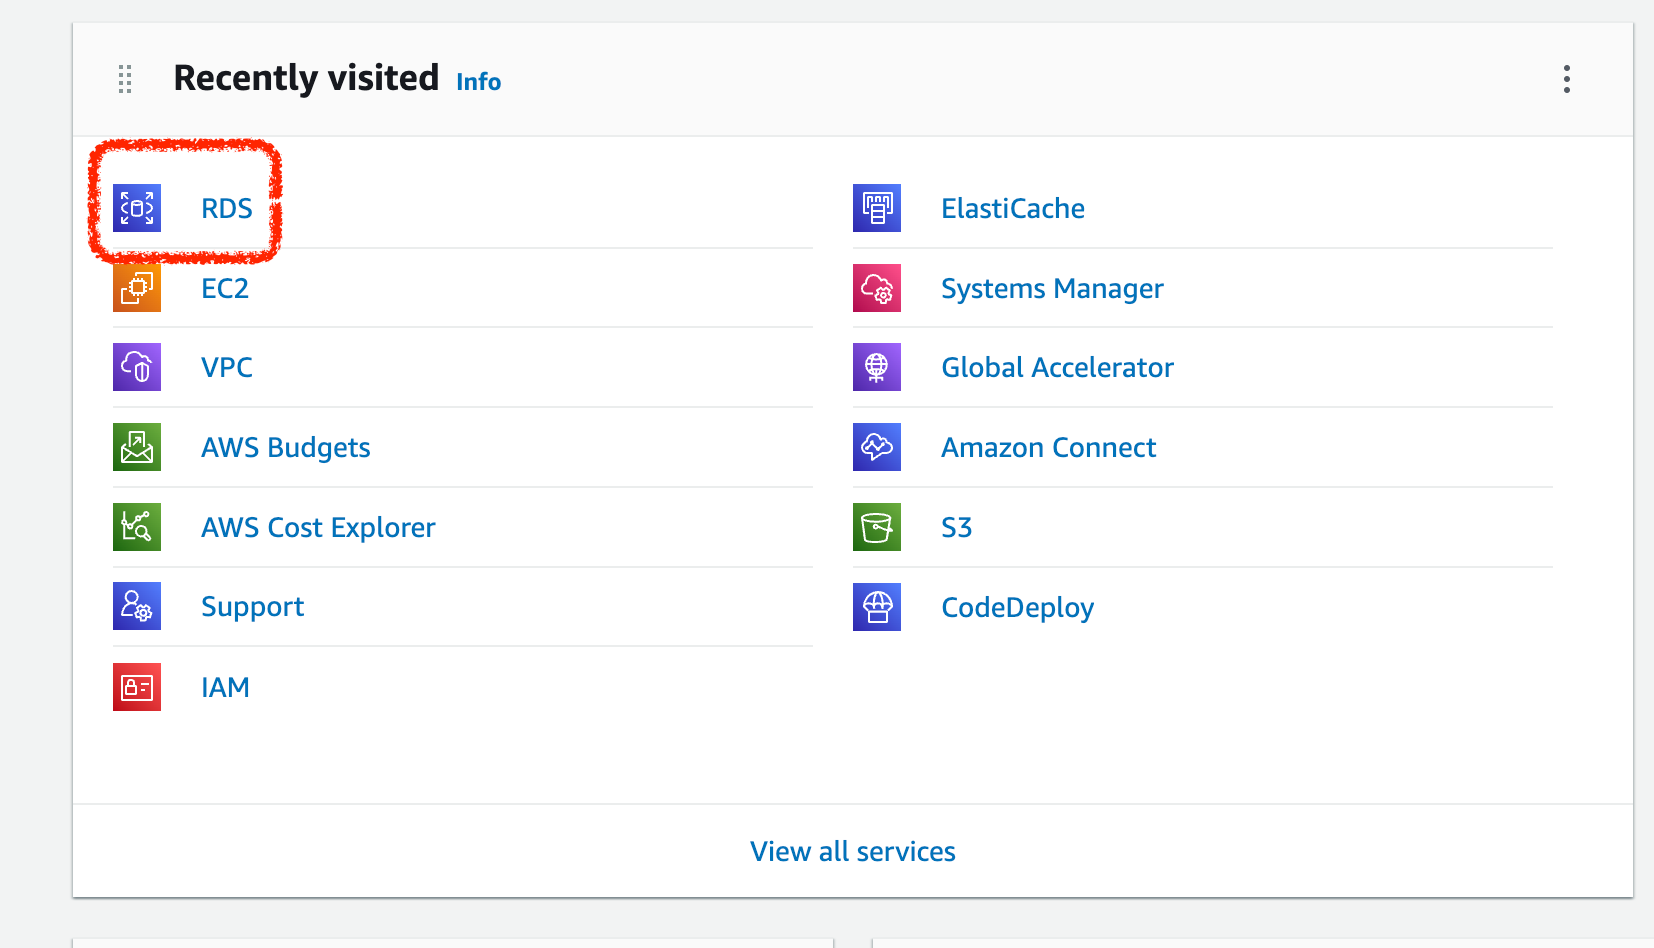Open the CodeDeploy link
This screenshot has width=1654, height=948.
(x=1017, y=607)
